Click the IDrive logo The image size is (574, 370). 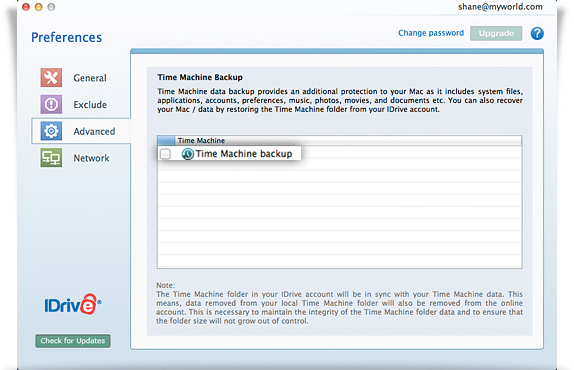tap(73, 304)
